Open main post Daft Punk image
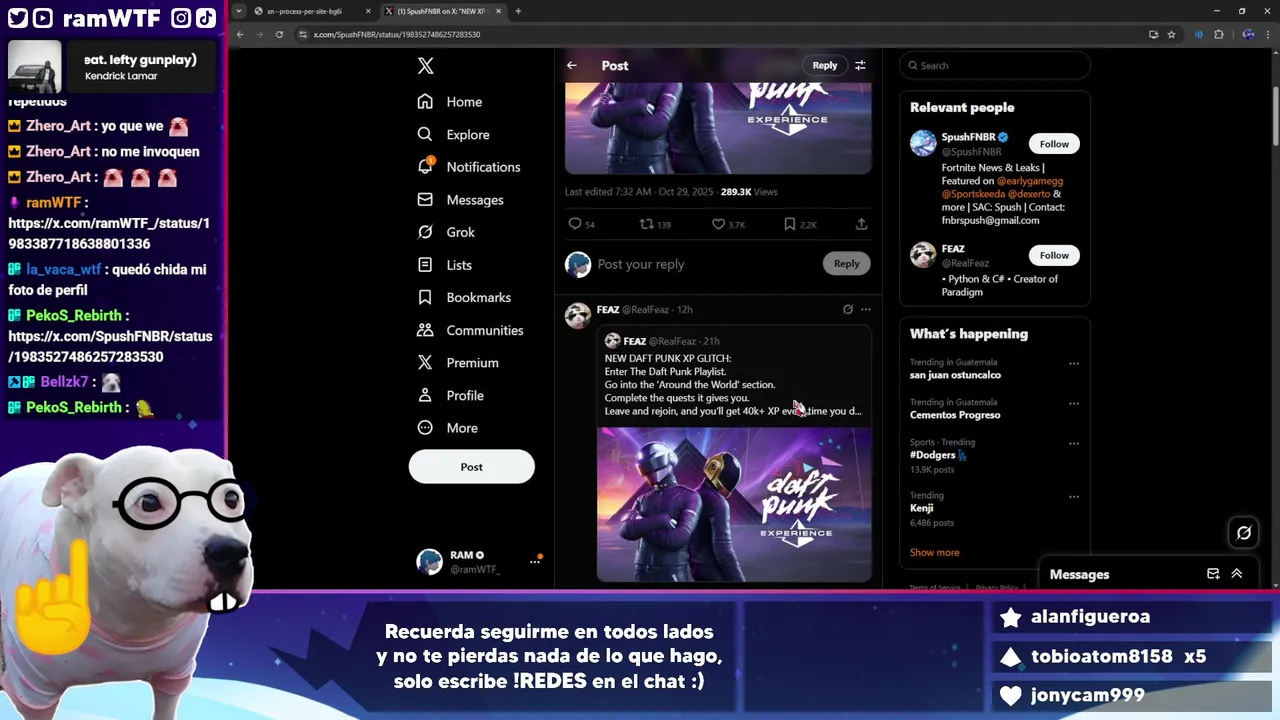The height and width of the screenshot is (720, 1280). click(718, 128)
